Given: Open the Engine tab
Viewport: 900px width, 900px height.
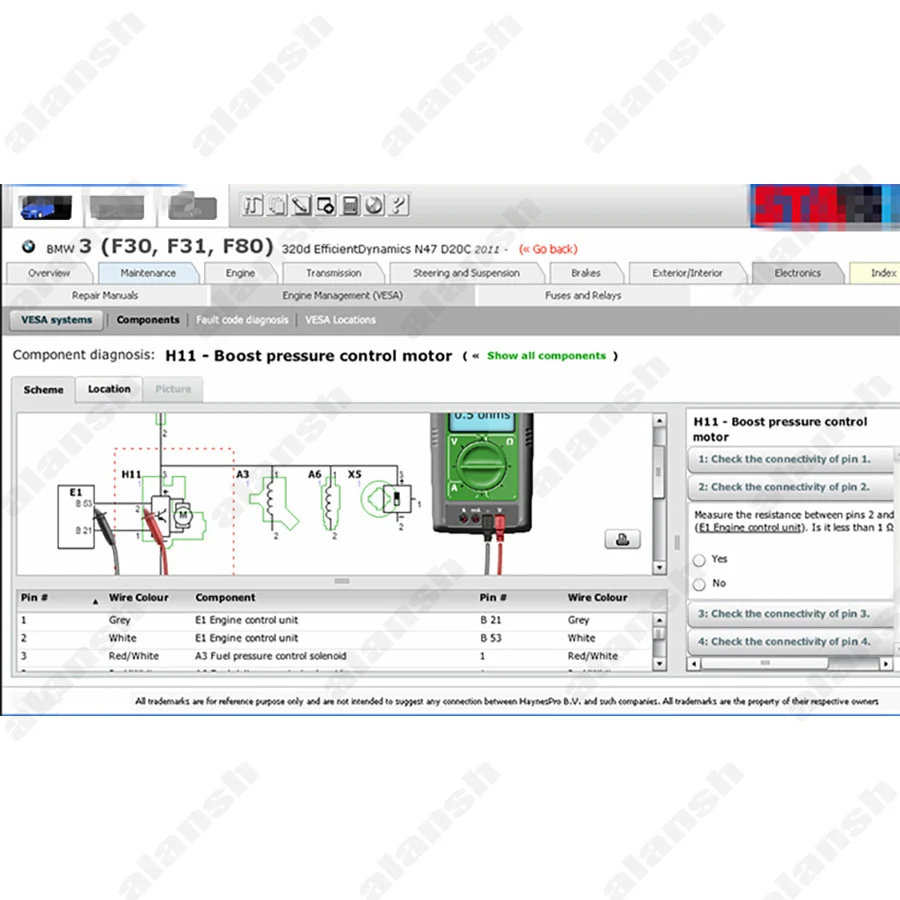Looking at the screenshot, I should pyautogui.click(x=240, y=273).
